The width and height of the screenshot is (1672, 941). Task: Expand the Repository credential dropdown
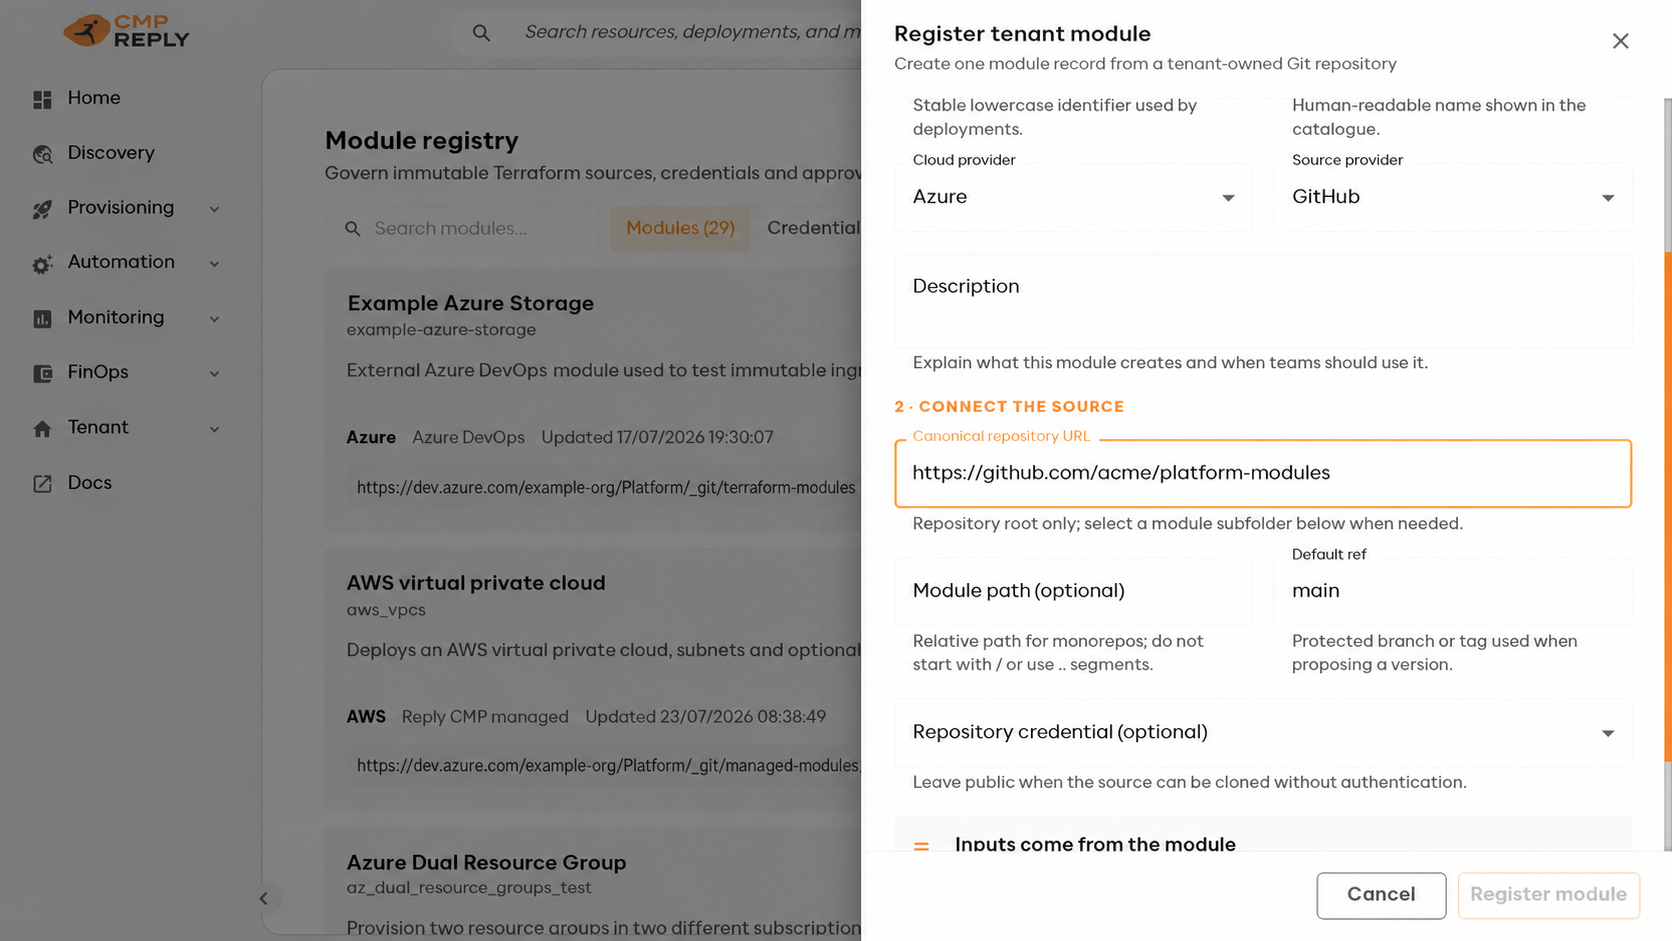point(1263,732)
